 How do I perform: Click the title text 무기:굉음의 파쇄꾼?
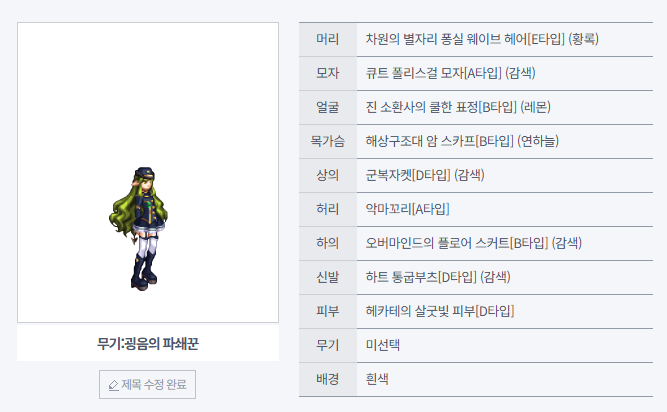(148, 343)
